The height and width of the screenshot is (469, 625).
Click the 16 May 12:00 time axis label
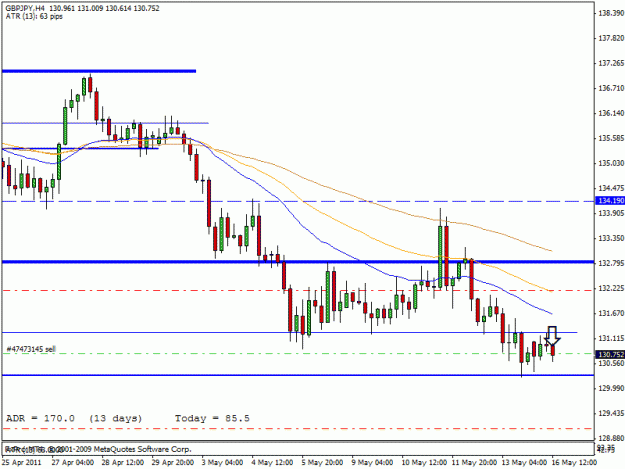[574, 462]
